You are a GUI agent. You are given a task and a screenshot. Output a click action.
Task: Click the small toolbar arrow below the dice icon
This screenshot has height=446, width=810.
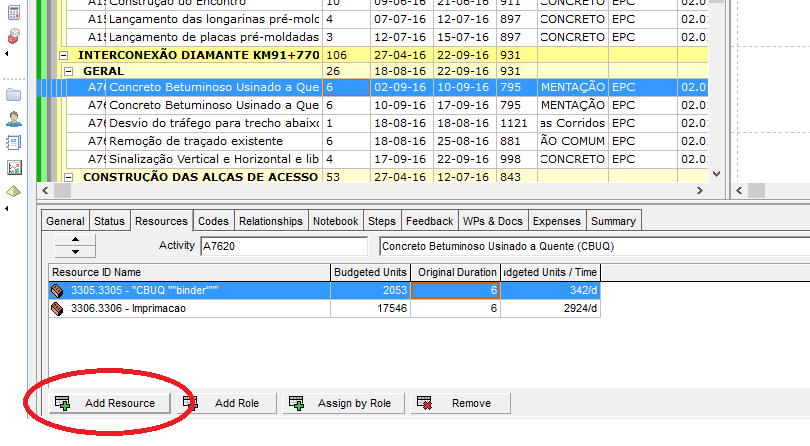click(x=6, y=54)
